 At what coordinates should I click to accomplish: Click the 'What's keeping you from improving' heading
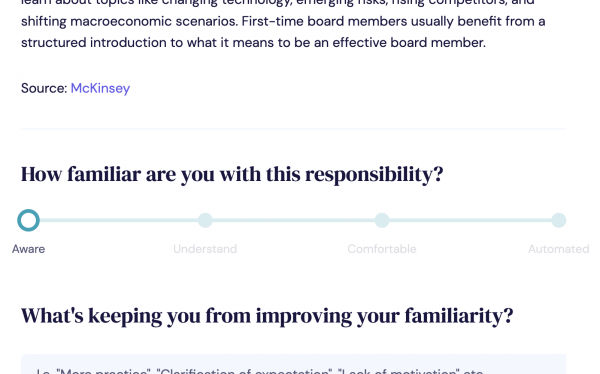(267, 316)
